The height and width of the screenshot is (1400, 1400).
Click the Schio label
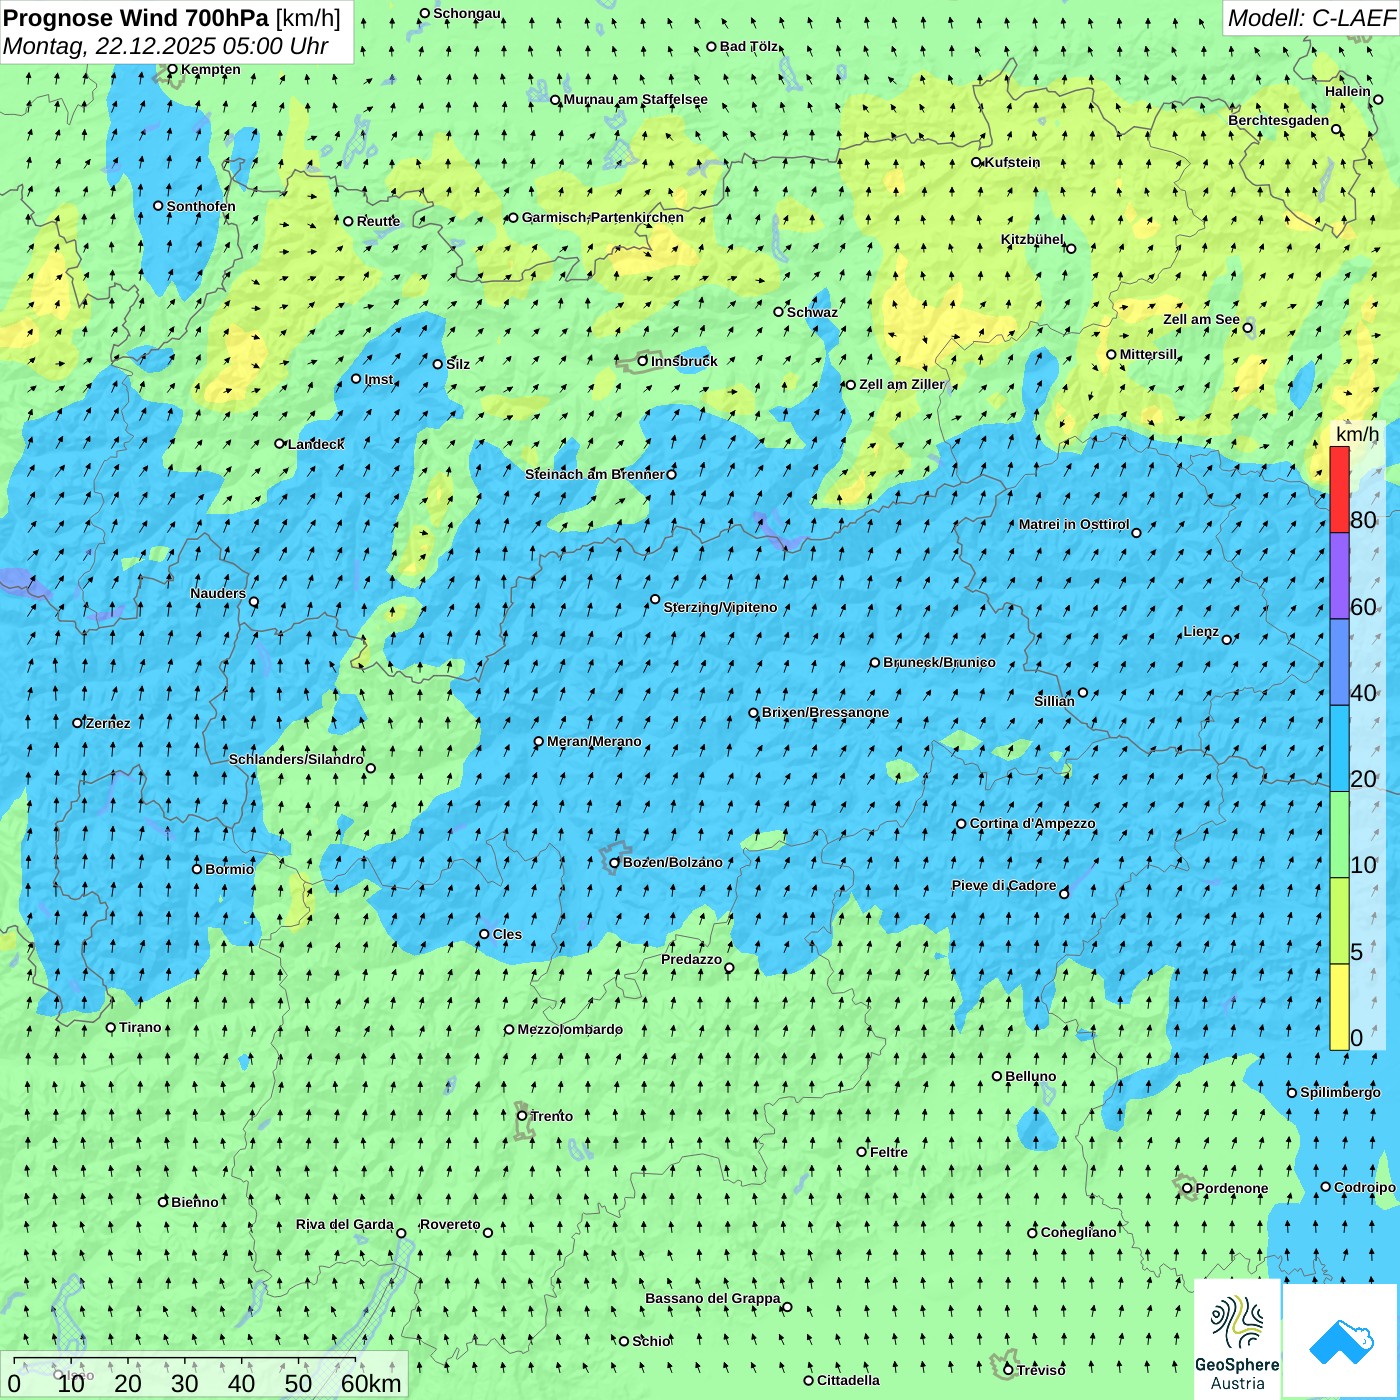652,1341
